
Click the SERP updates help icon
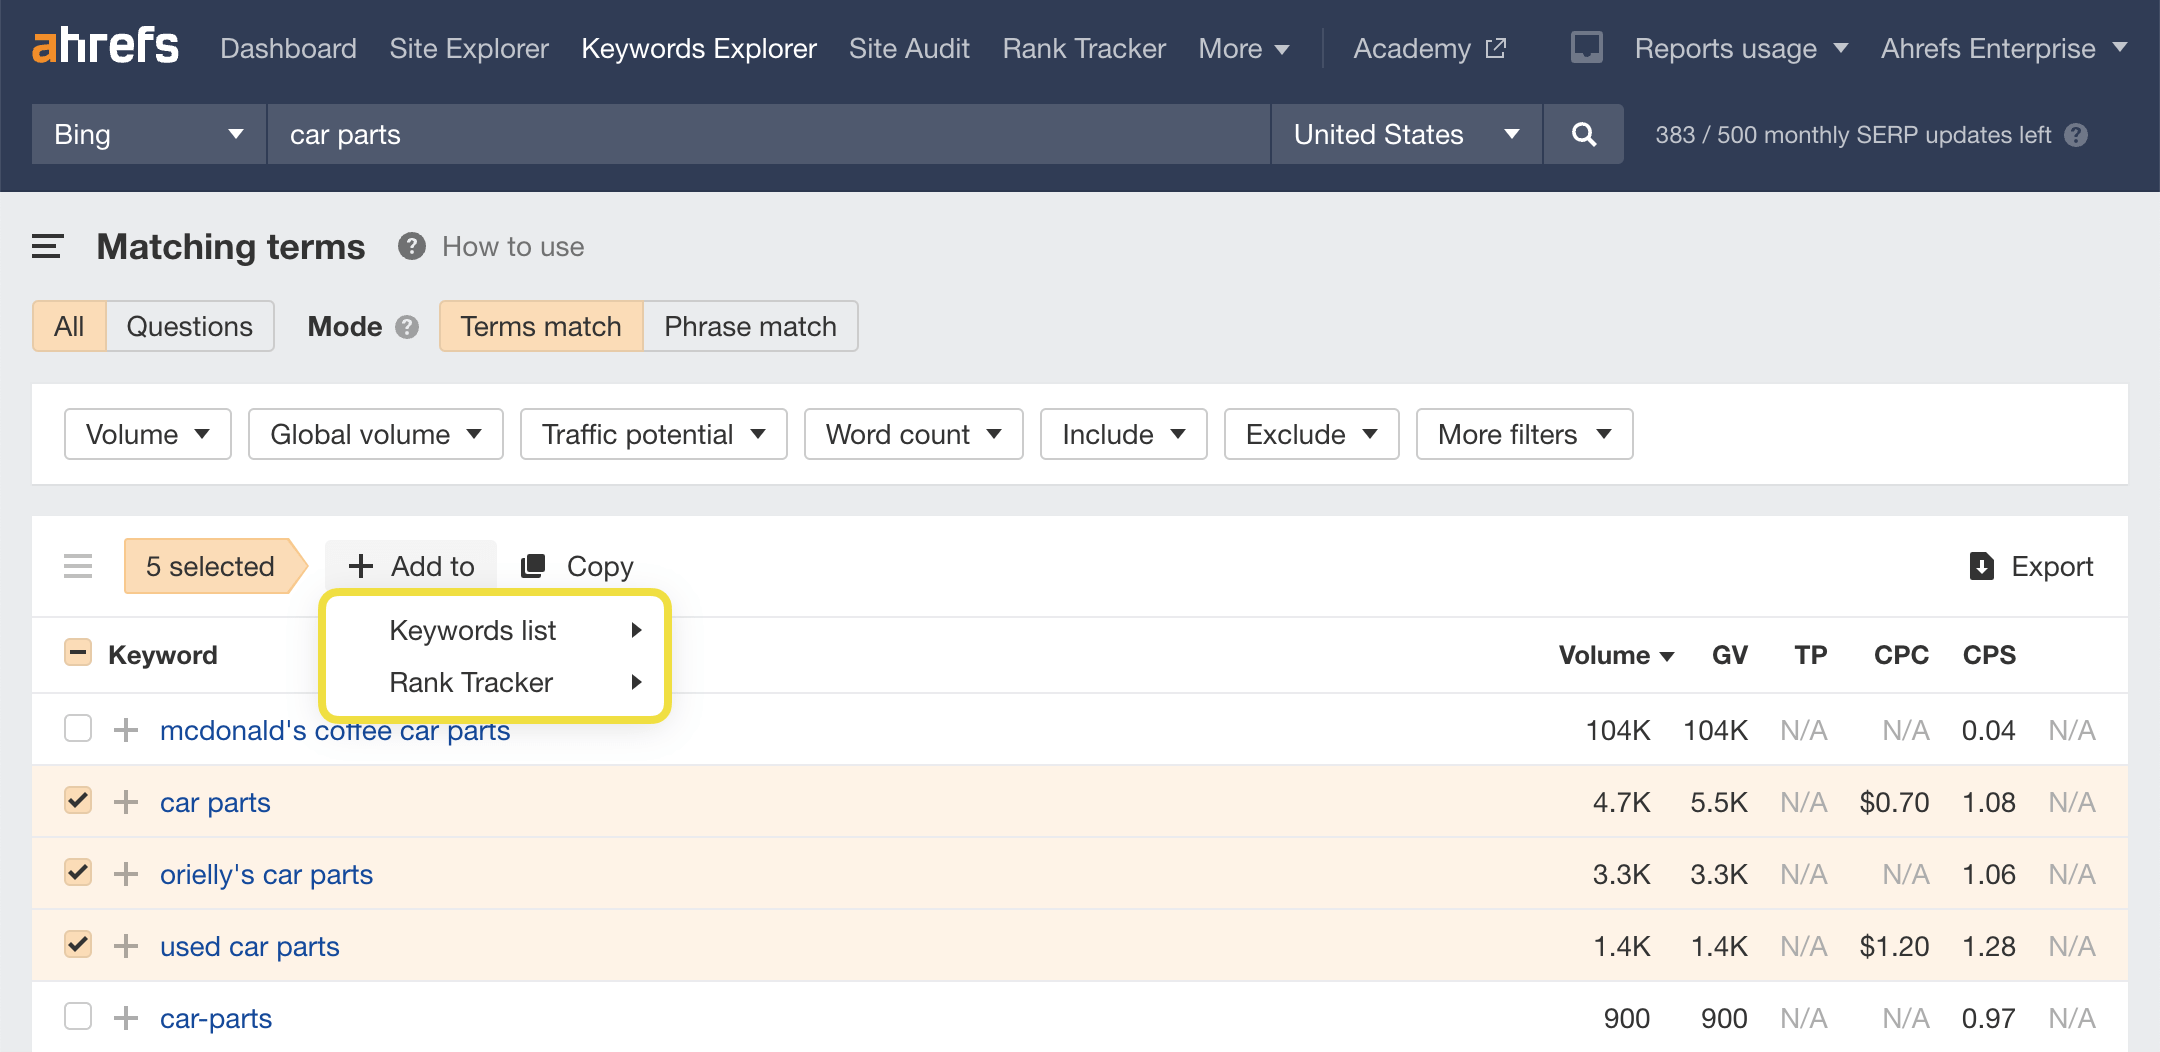click(x=2076, y=135)
